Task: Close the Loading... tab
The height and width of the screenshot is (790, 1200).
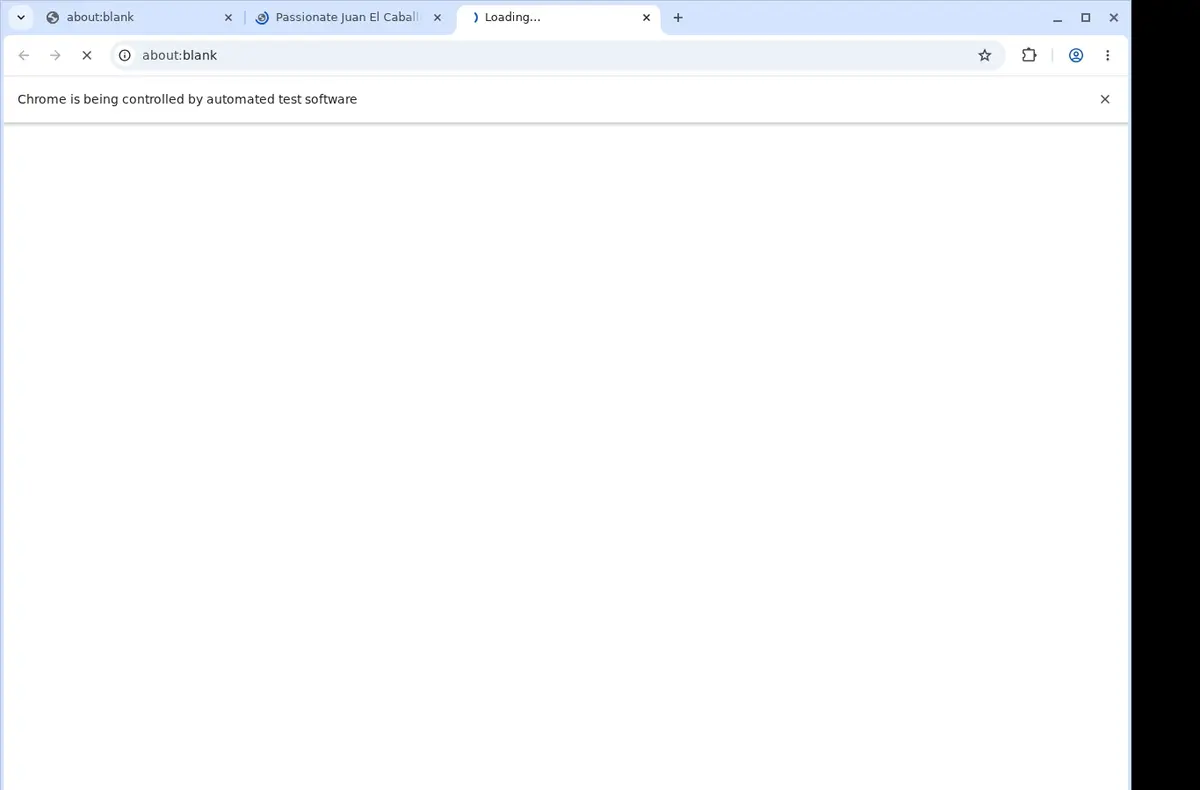Action: click(646, 17)
